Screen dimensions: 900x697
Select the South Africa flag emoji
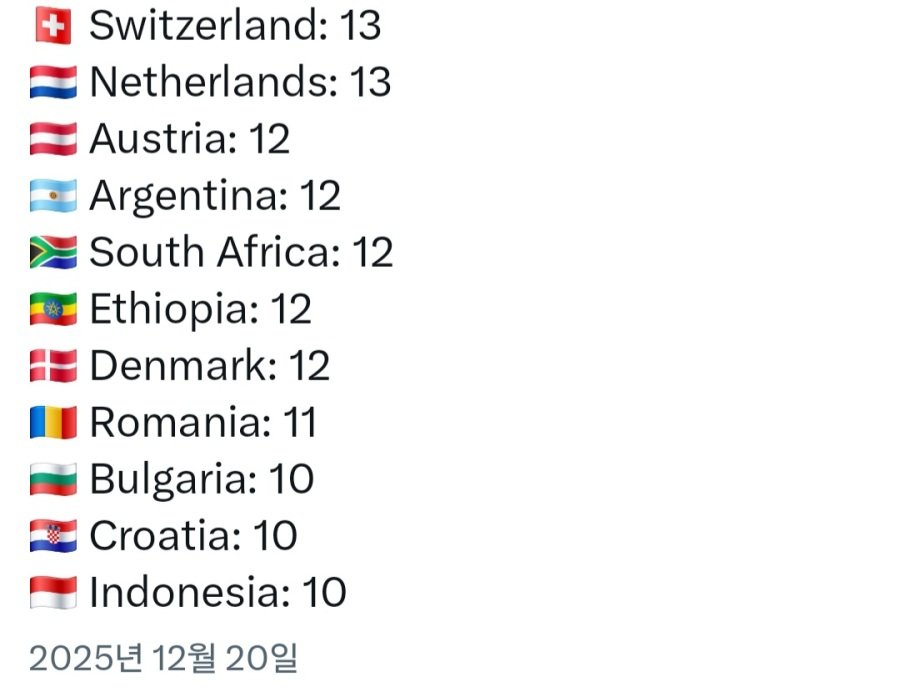click(x=53, y=253)
